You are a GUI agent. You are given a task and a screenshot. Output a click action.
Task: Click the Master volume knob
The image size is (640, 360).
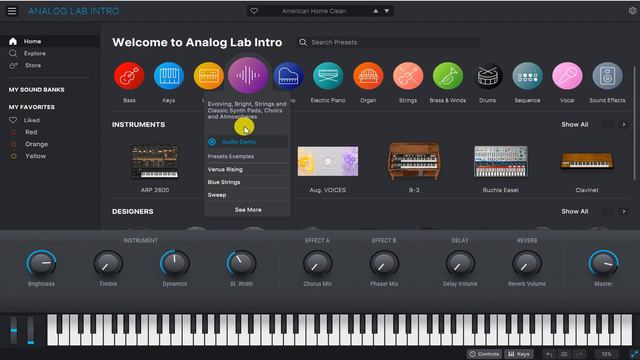click(603, 263)
